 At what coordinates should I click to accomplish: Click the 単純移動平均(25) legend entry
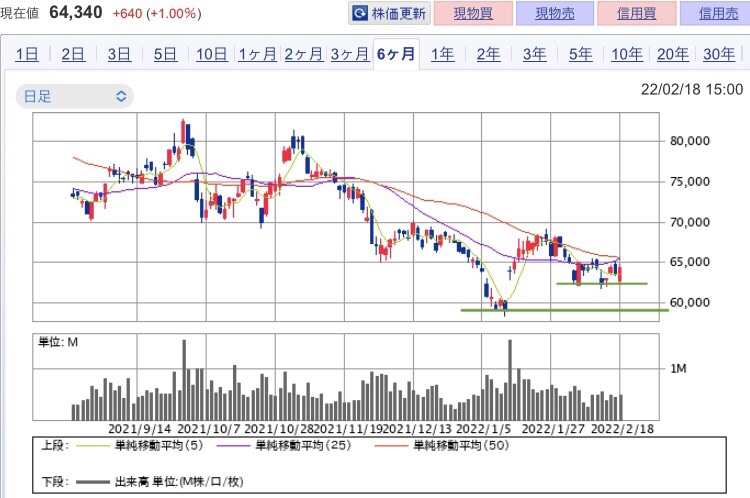pos(284,446)
